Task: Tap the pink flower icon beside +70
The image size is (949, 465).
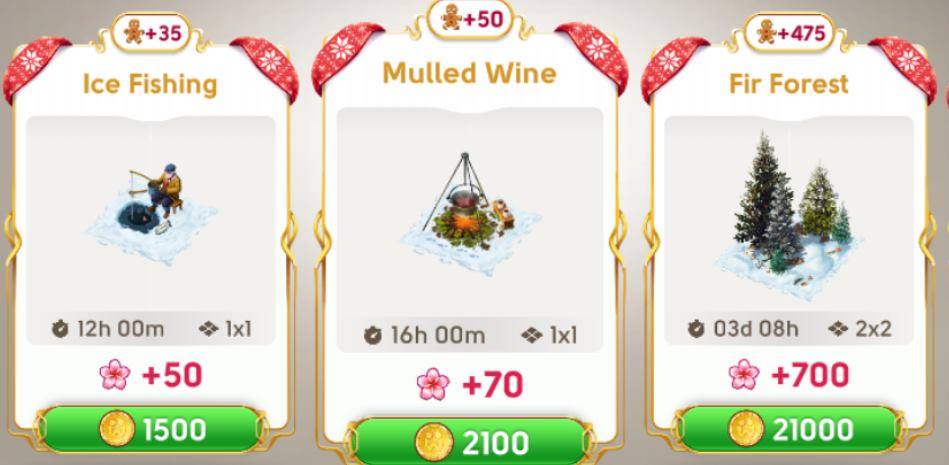Action: [433, 384]
